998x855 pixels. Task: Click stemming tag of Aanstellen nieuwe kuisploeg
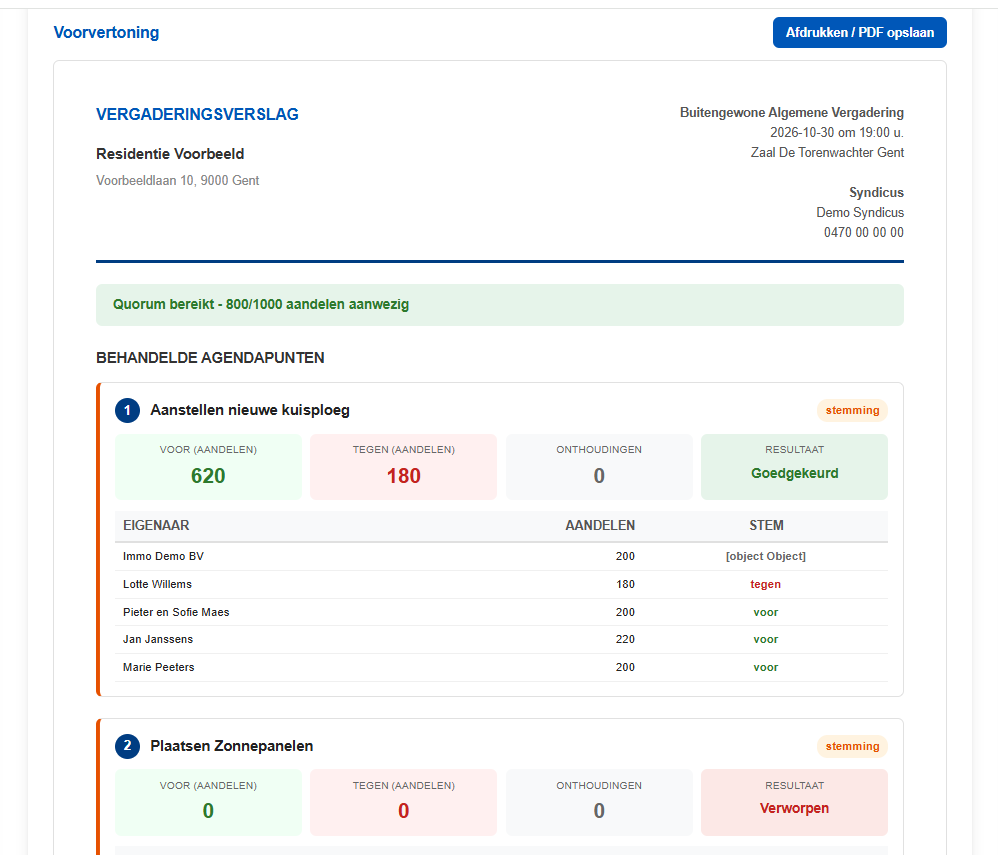point(852,411)
